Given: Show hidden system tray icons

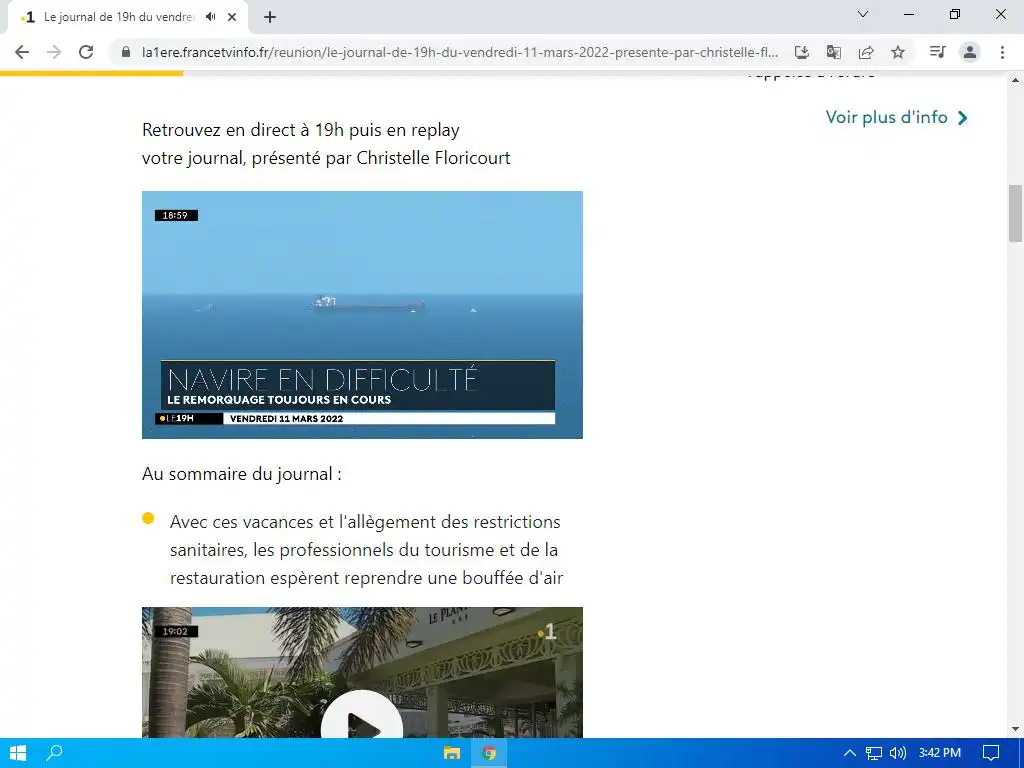Looking at the screenshot, I should (x=850, y=753).
